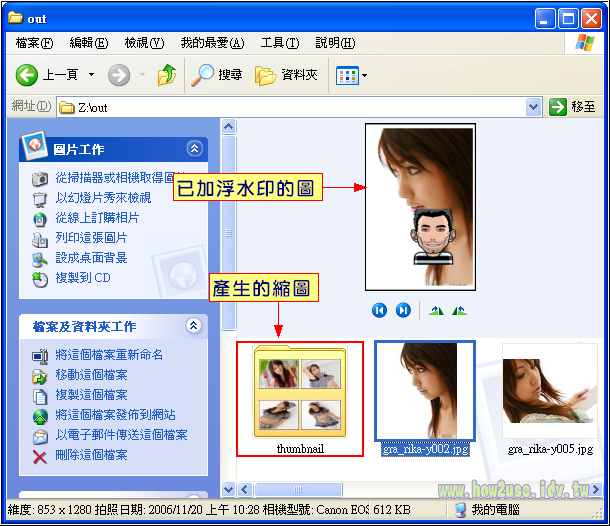Click 以幻燈片秀來檢視 link

[x=103, y=198]
